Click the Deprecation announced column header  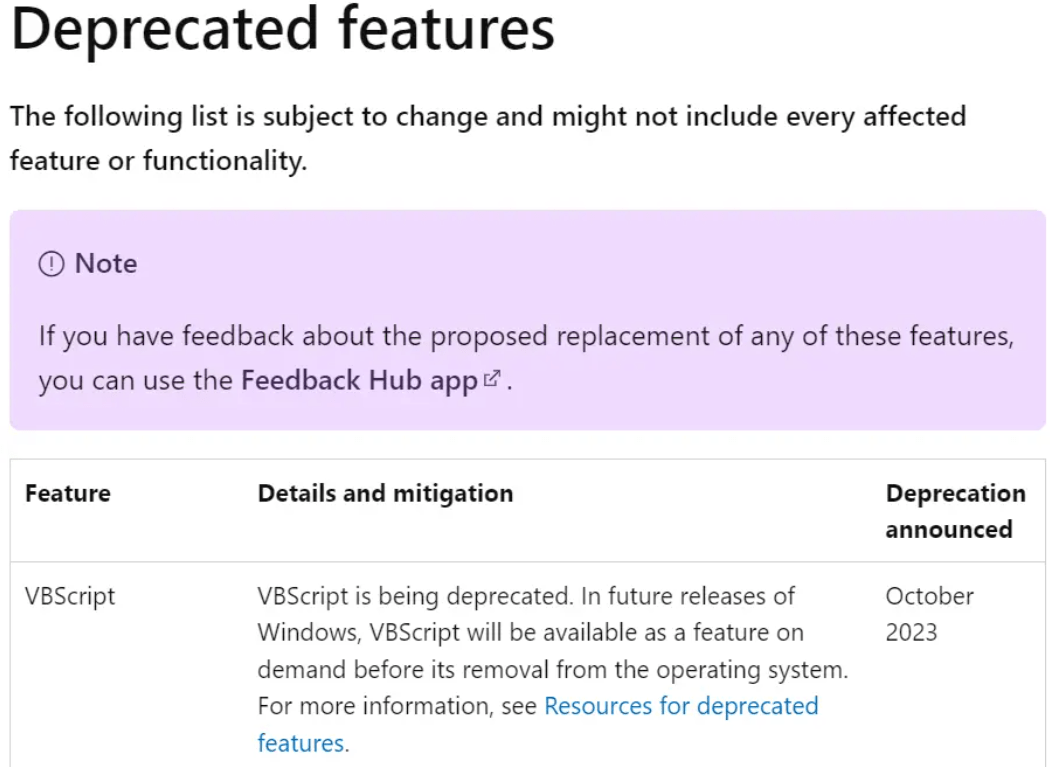point(956,511)
